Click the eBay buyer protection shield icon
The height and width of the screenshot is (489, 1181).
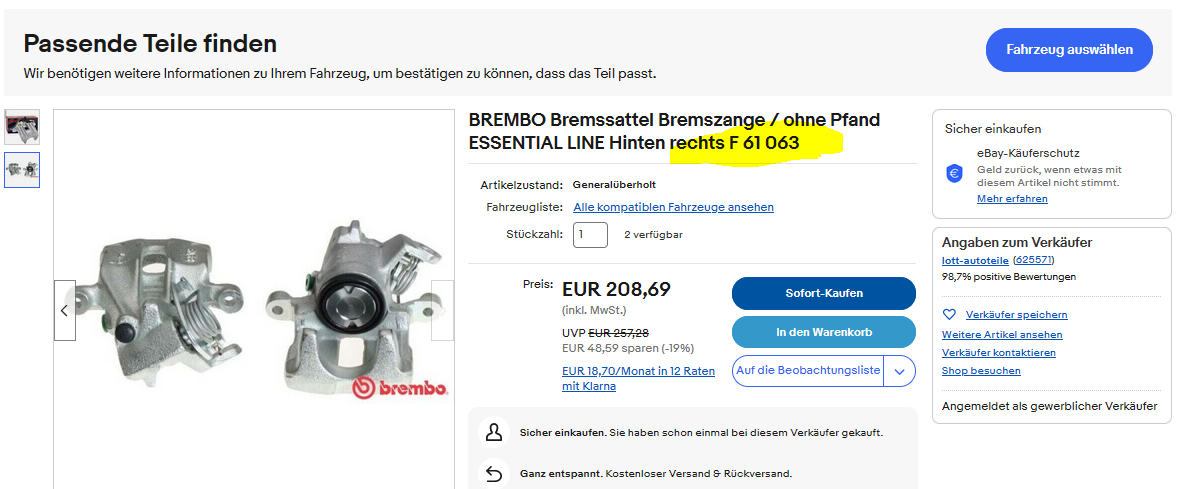click(954, 173)
